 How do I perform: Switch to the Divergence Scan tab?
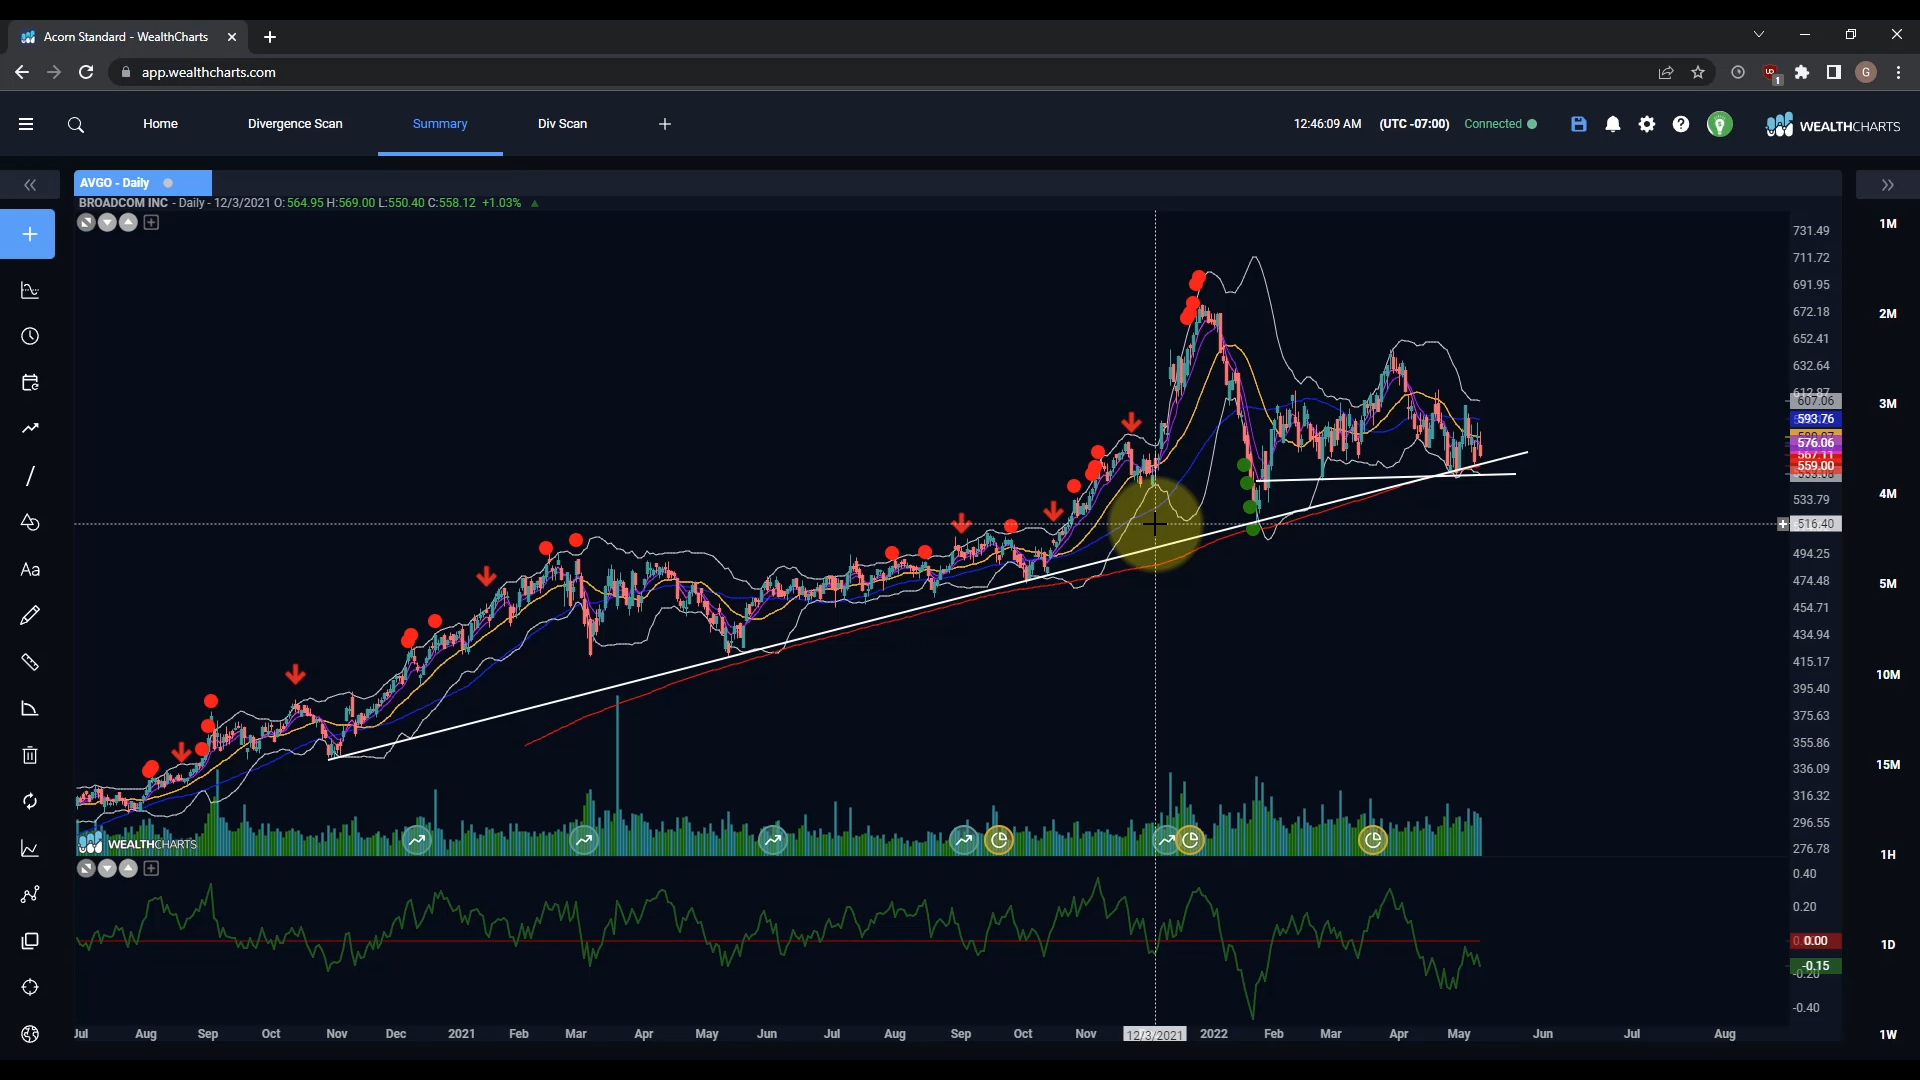(x=295, y=124)
